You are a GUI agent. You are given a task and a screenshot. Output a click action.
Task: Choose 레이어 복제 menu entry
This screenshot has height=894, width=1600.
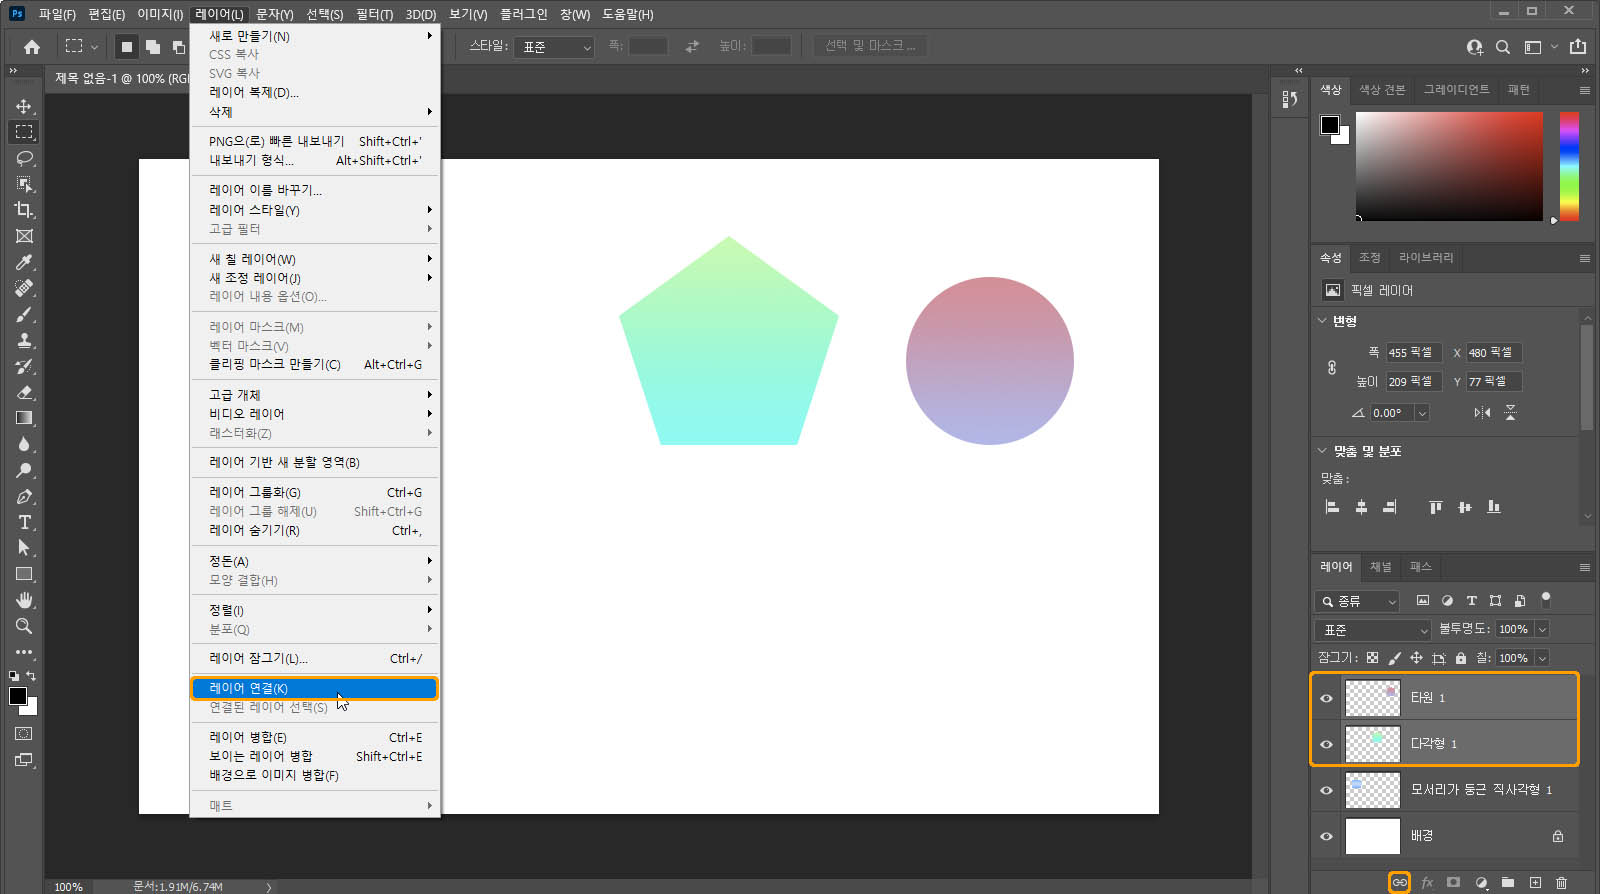(315, 93)
